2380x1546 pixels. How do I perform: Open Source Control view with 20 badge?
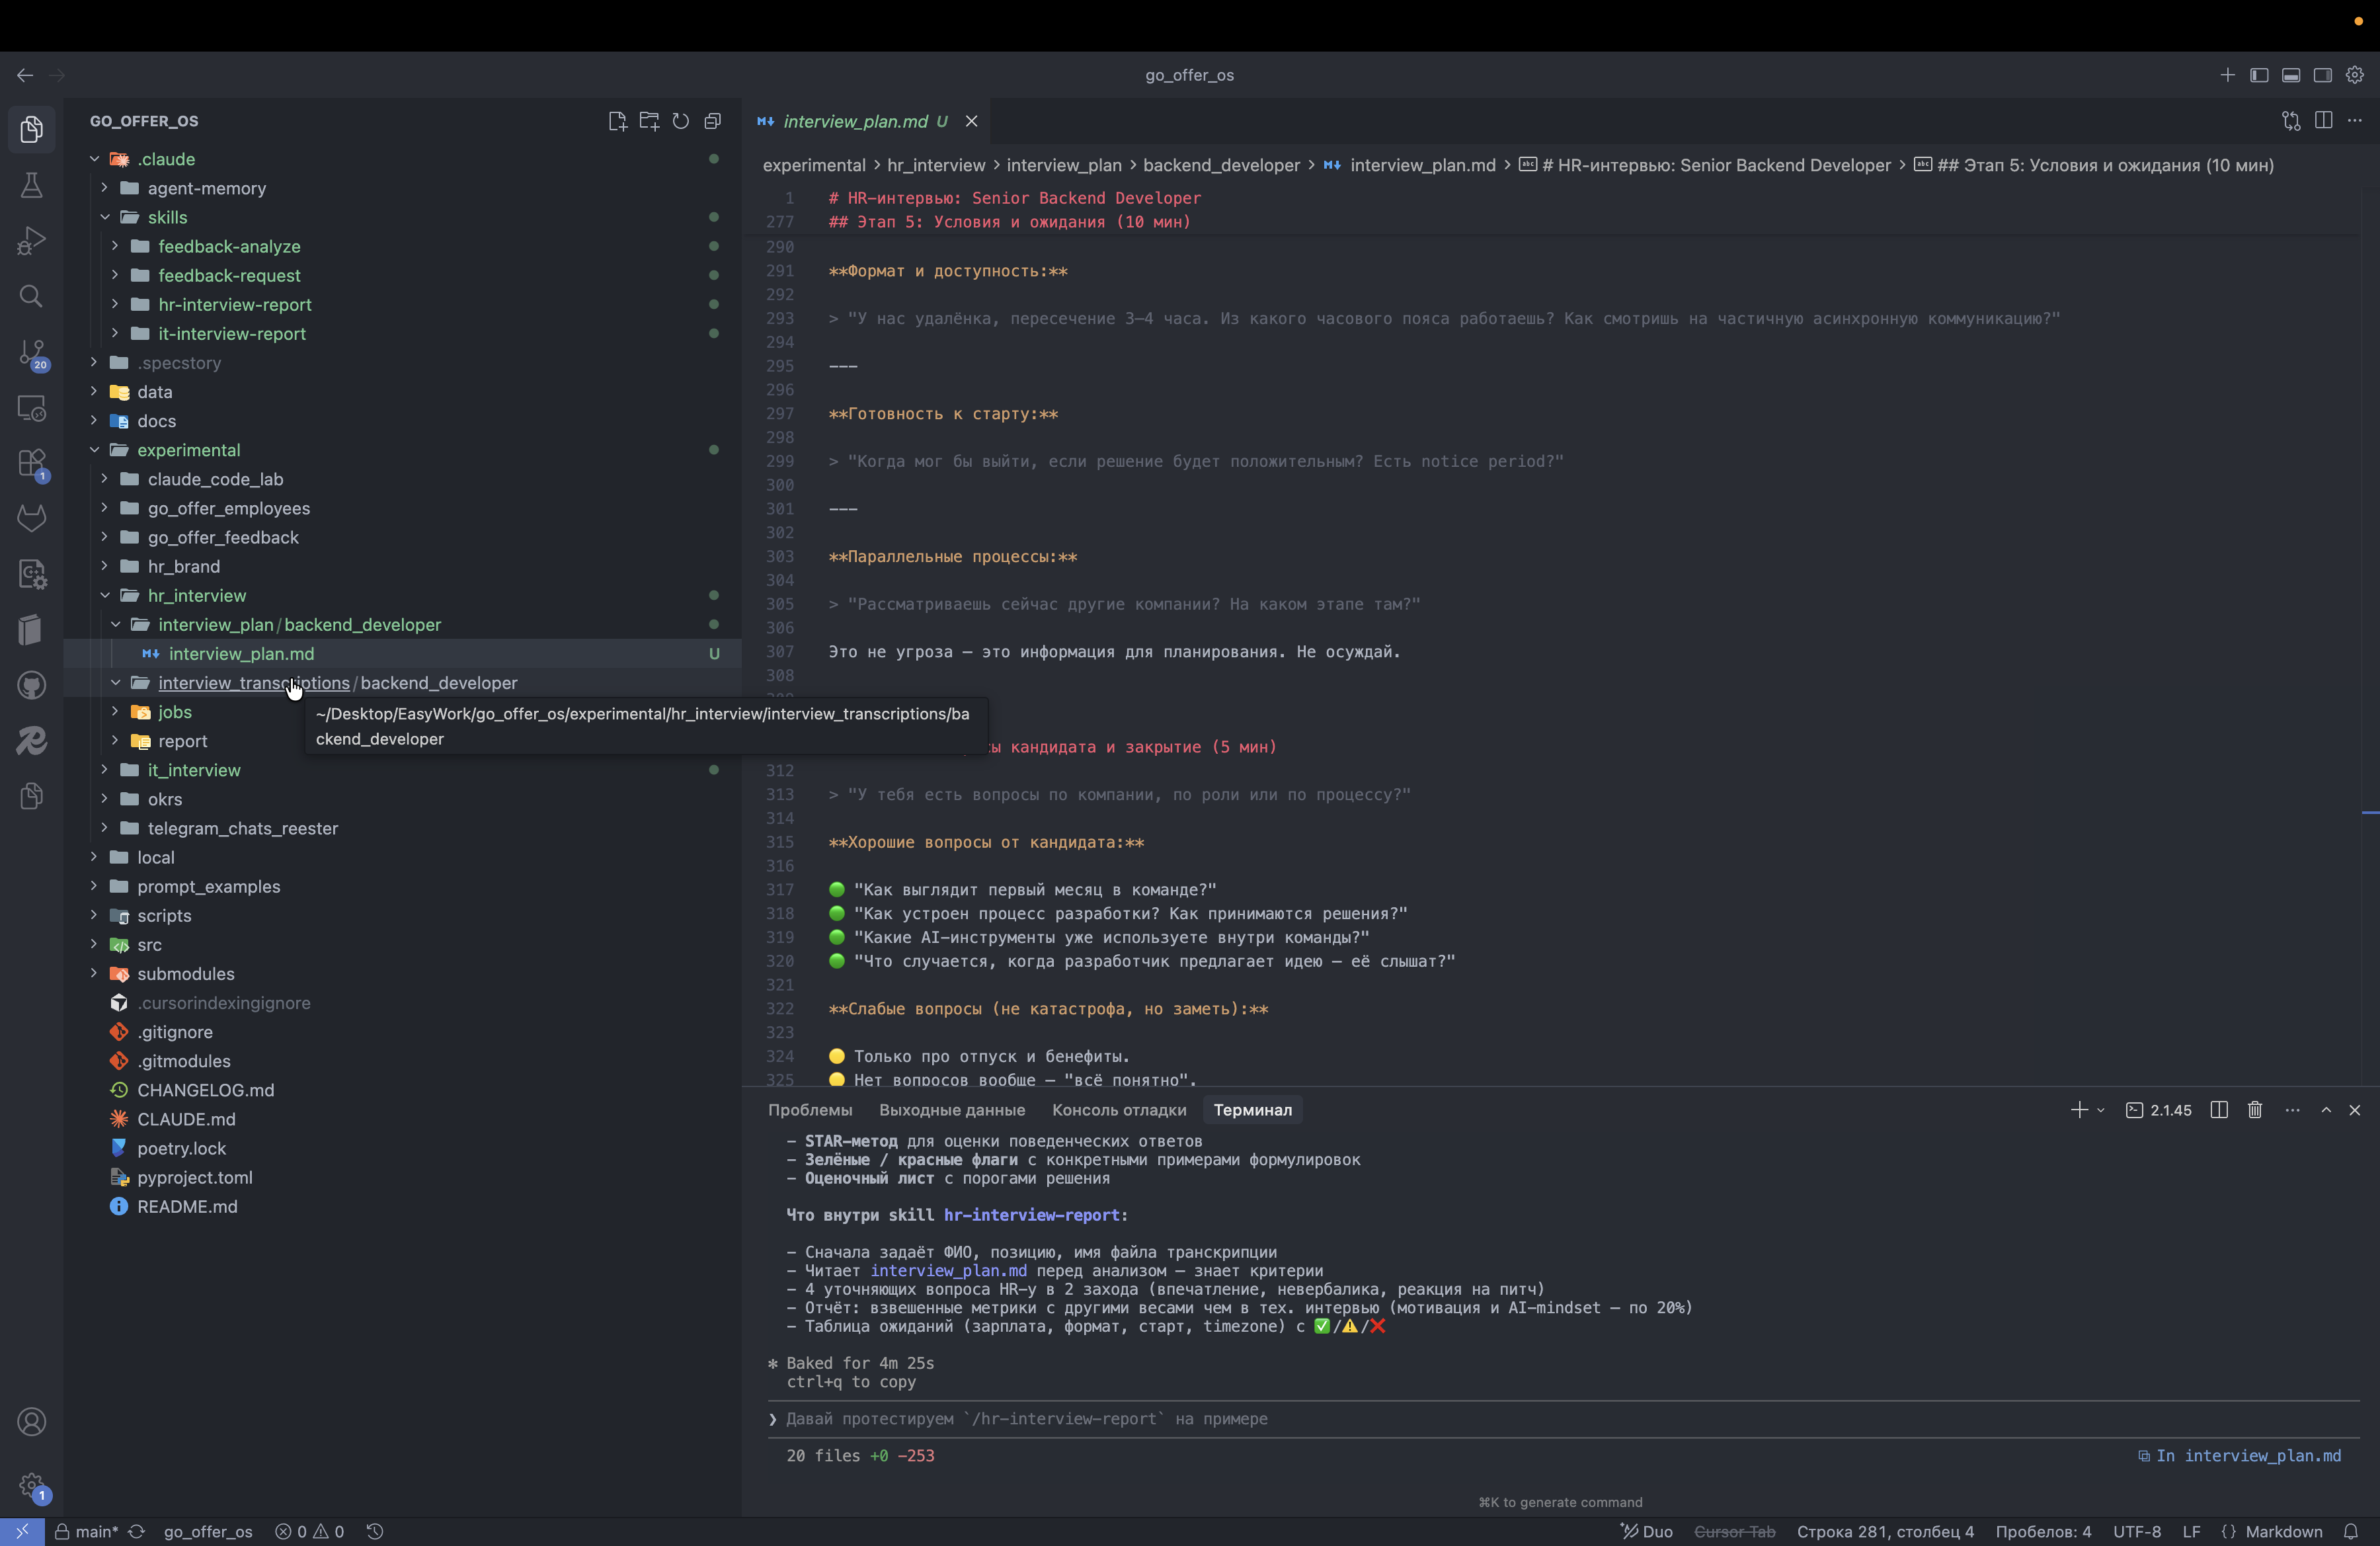31,353
